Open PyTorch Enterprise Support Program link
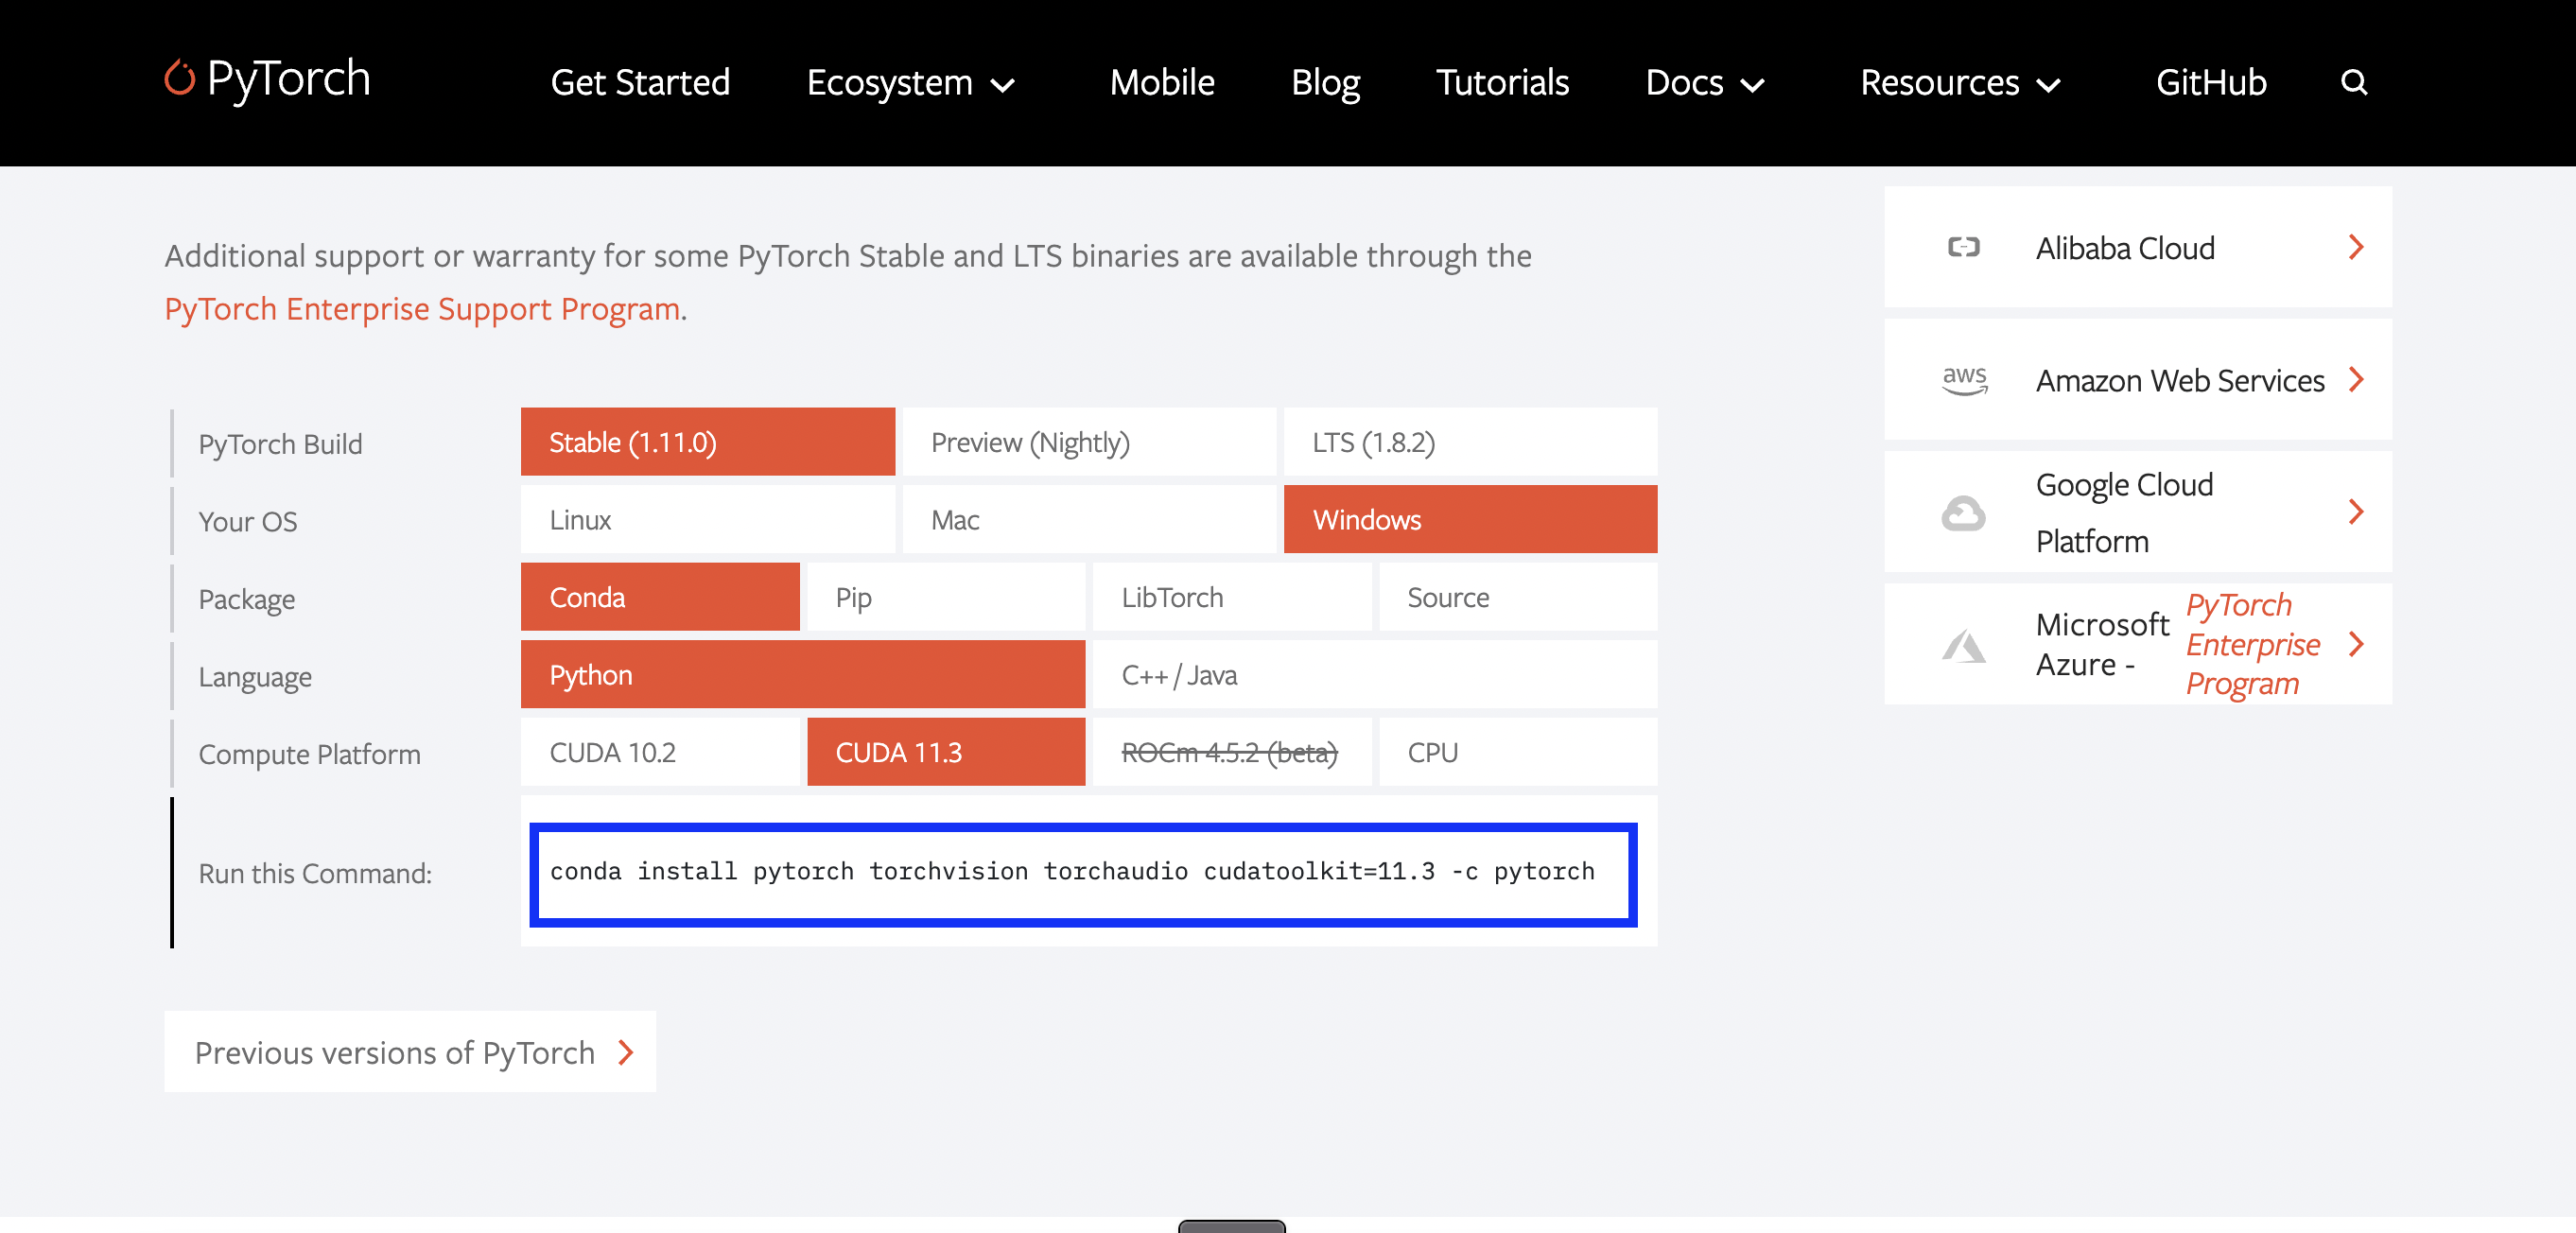The width and height of the screenshot is (2576, 1233). [422, 309]
